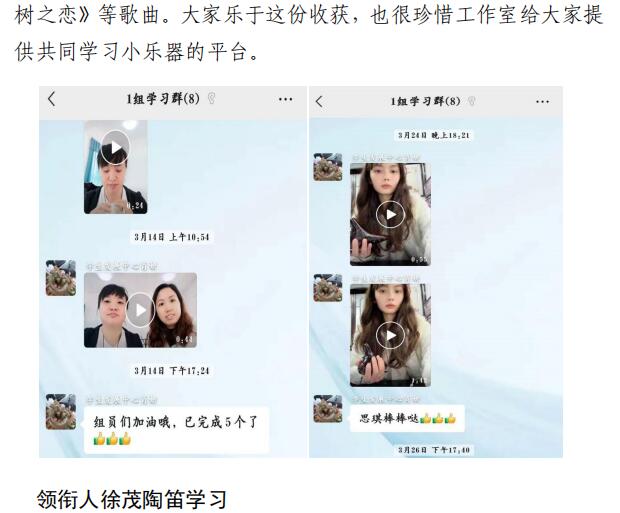Image resolution: width=620 pixels, height=513 pixels.
Task: Tap avatar beside first ocarina video
Action: [328, 167]
